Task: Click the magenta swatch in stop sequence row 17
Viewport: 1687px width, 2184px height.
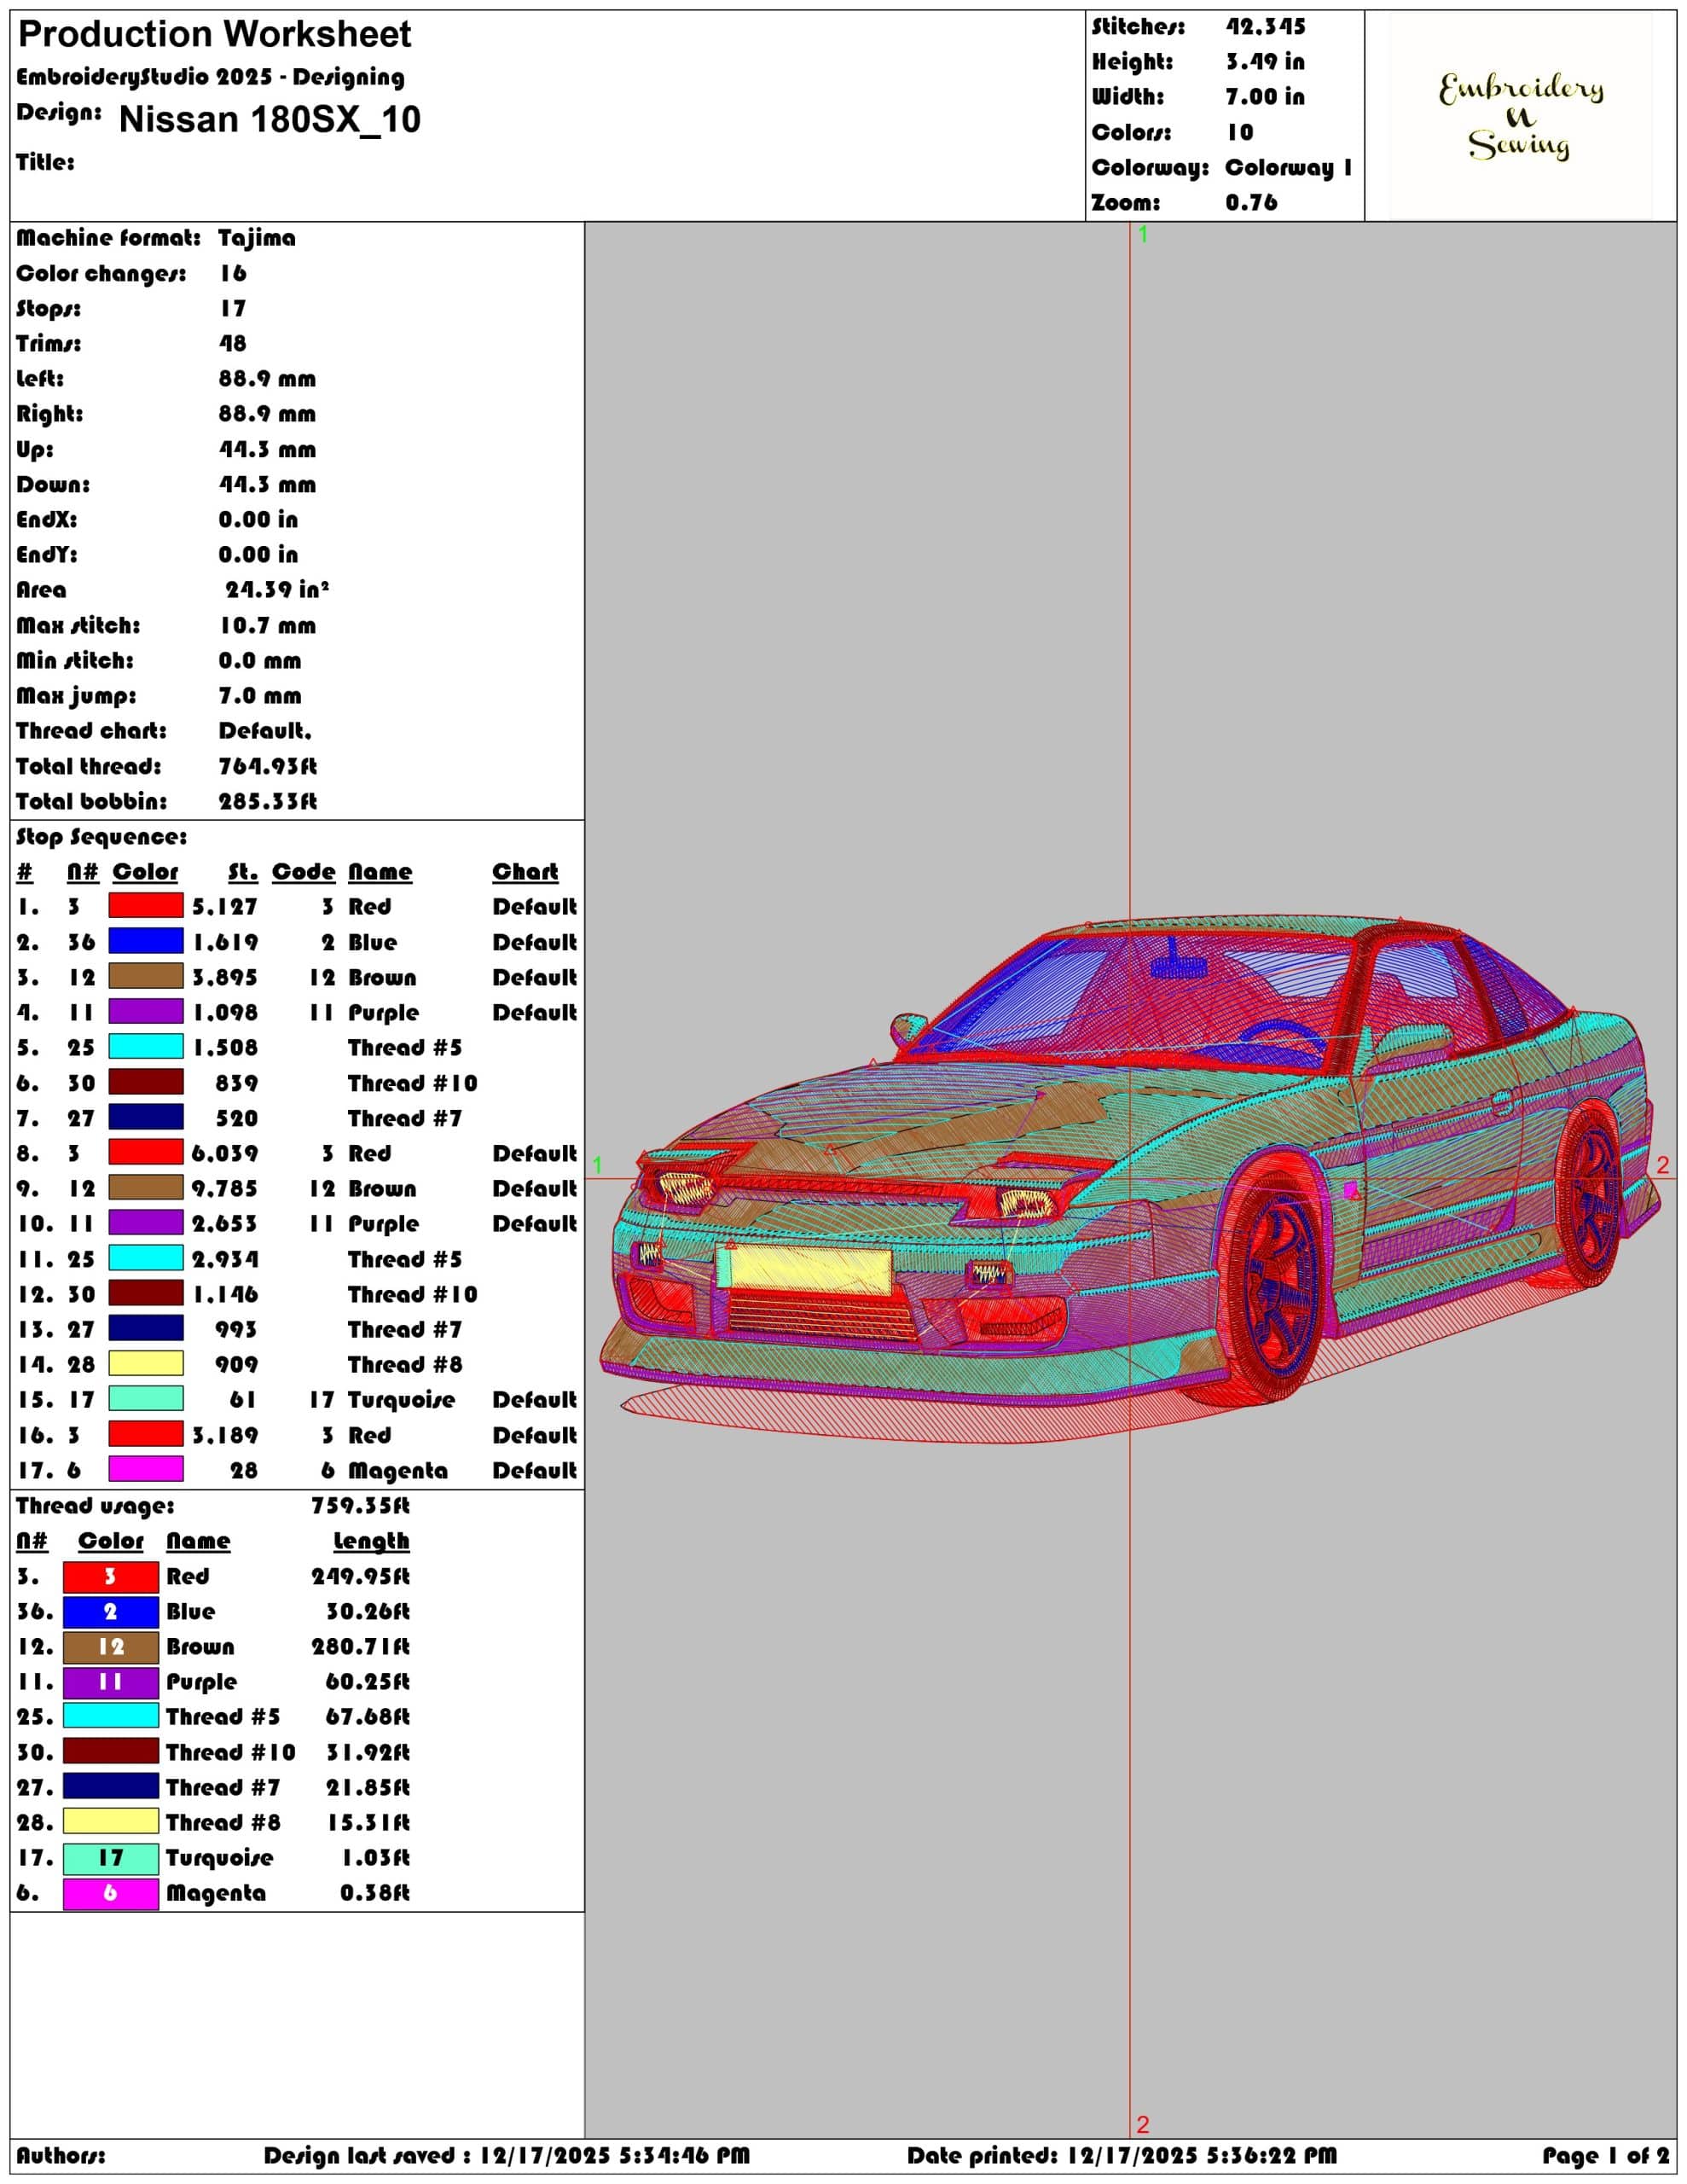Action: [x=146, y=1469]
